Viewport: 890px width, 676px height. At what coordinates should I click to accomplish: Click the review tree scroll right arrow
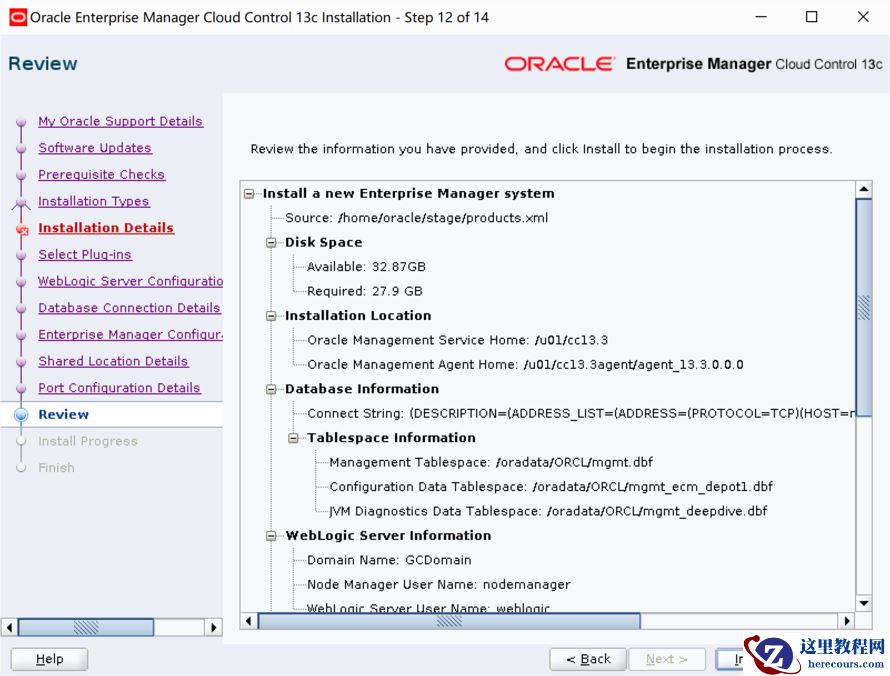pyautogui.click(x=847, y=621)
